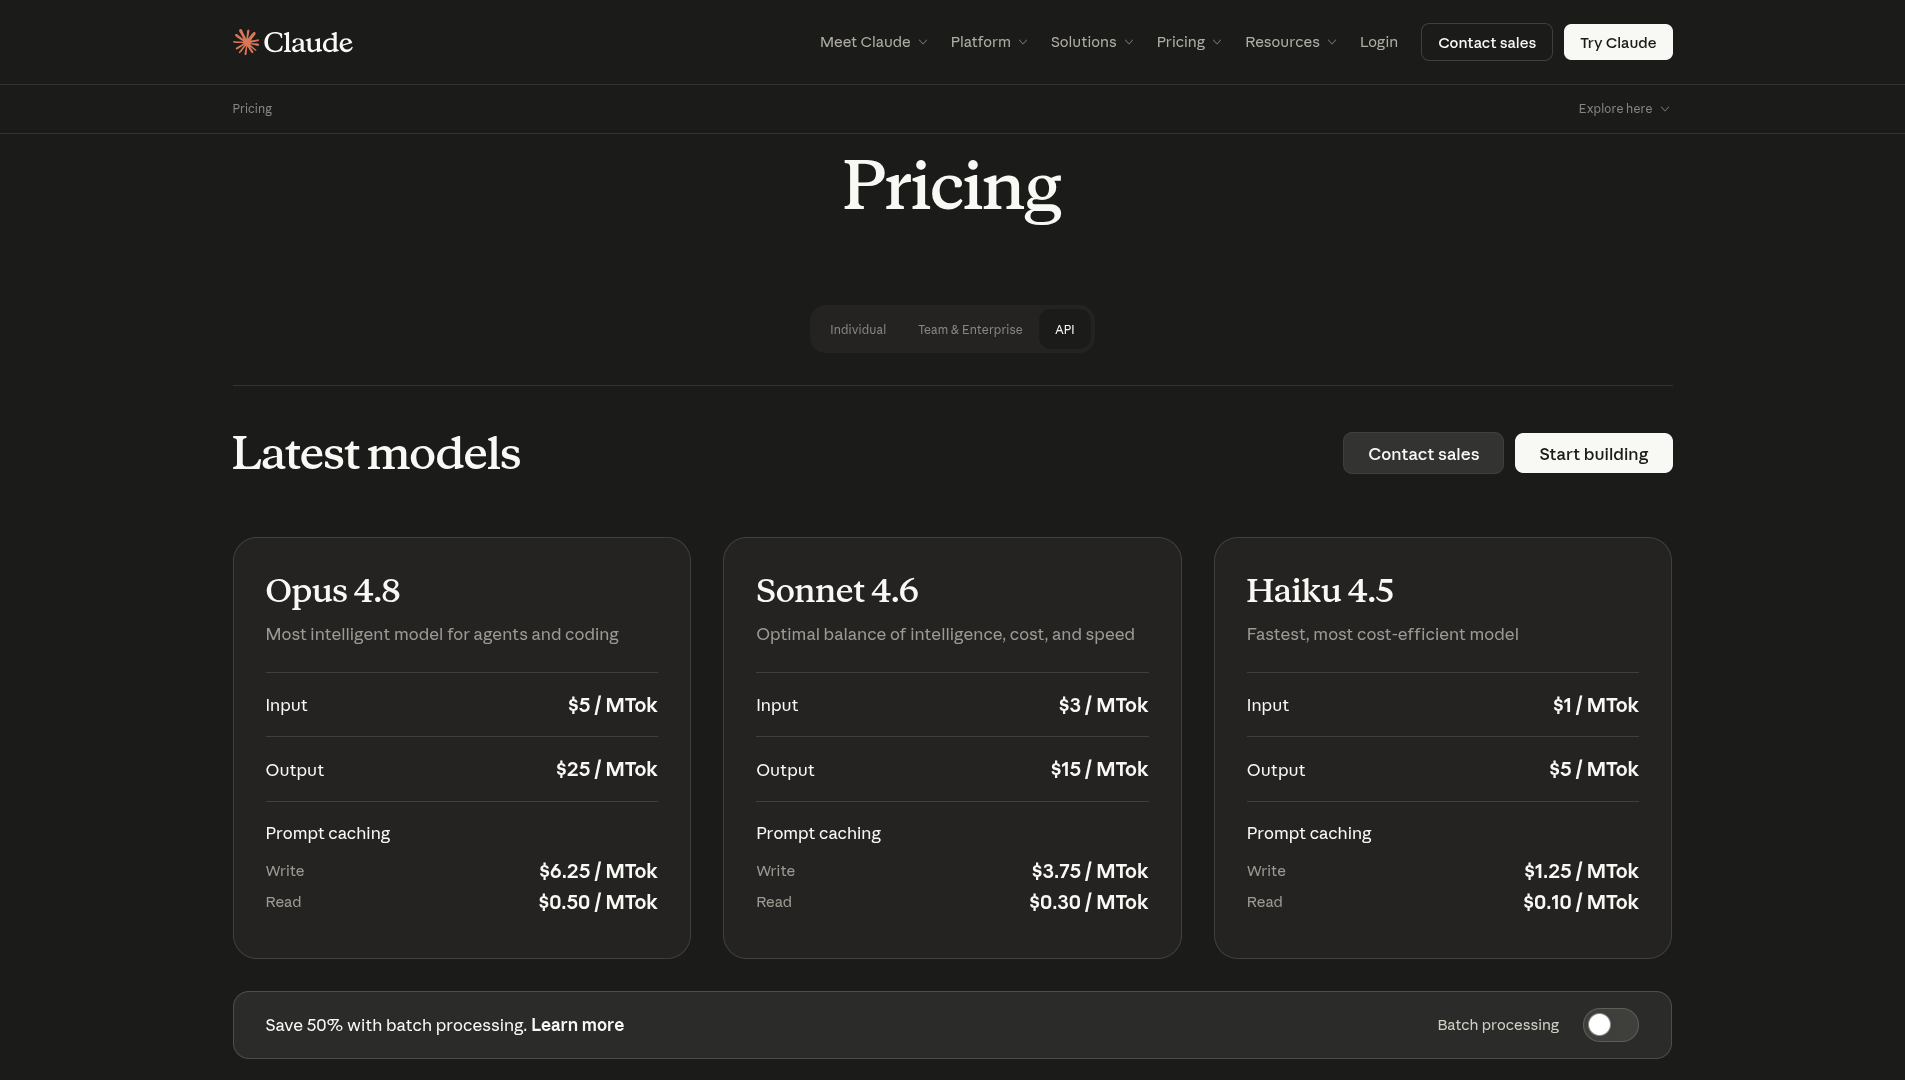
Task: Click the Prompt caching label in Sonnet 4.6 card
Action: [819, 833]
